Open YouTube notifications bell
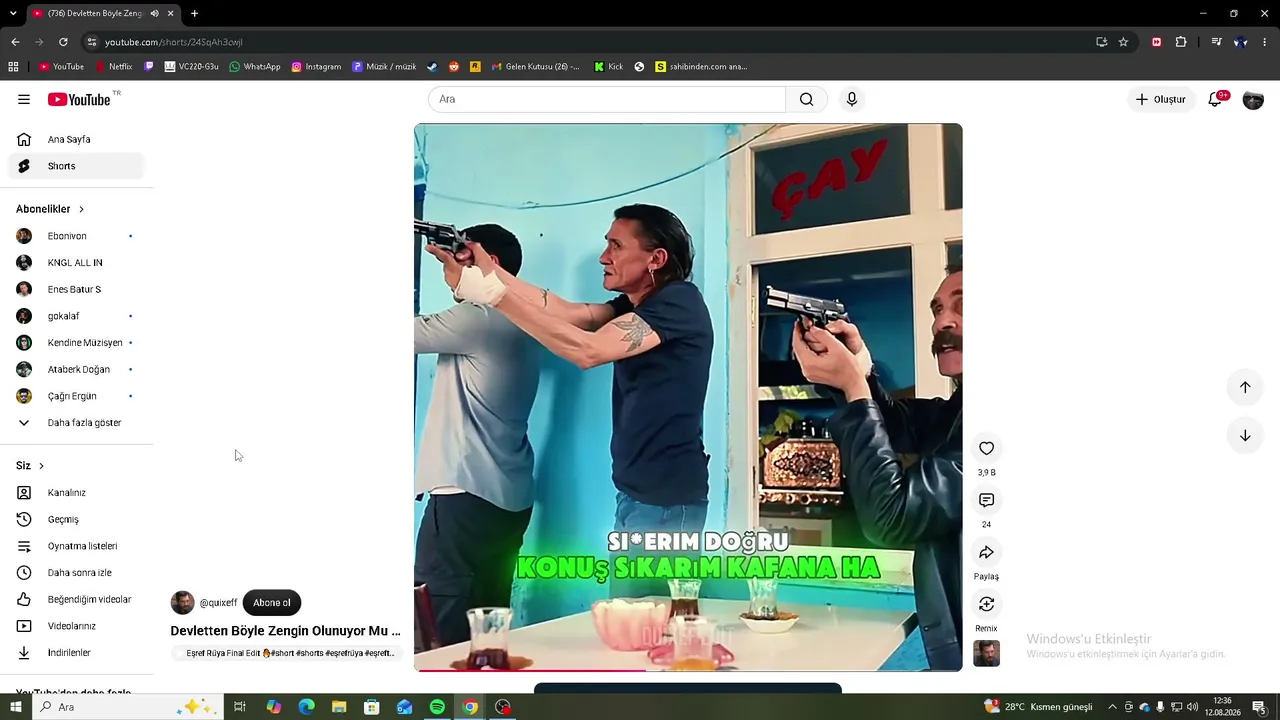Screen dimensions: 1280x720 [x=1216, y=99]
